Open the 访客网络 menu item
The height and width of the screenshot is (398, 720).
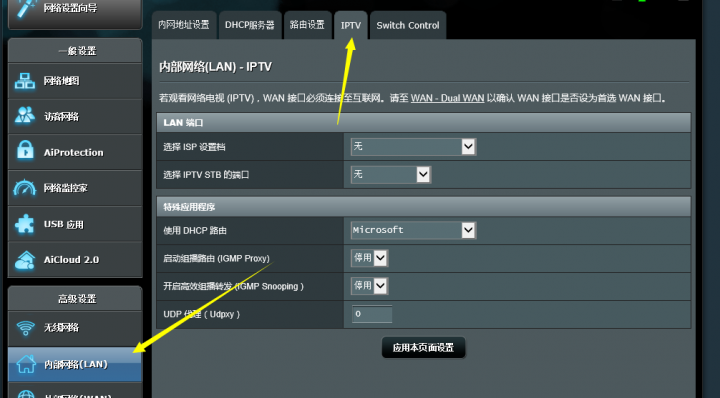tap(75, 117)
